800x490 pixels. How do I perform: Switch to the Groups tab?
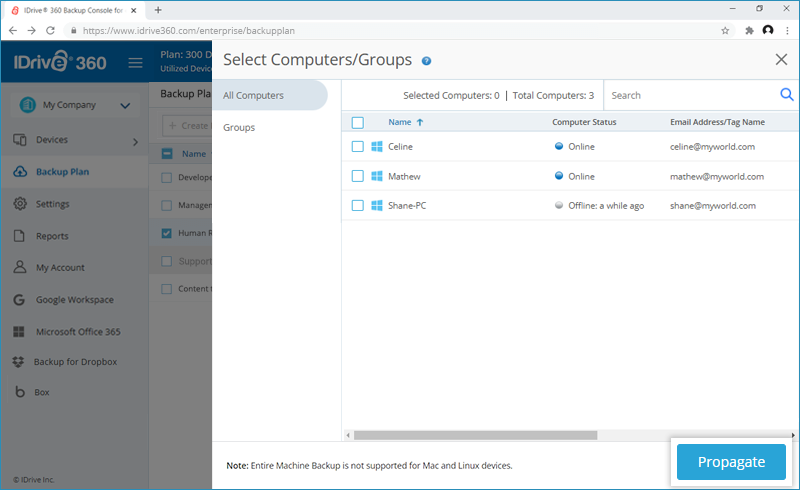click(239, 128)
